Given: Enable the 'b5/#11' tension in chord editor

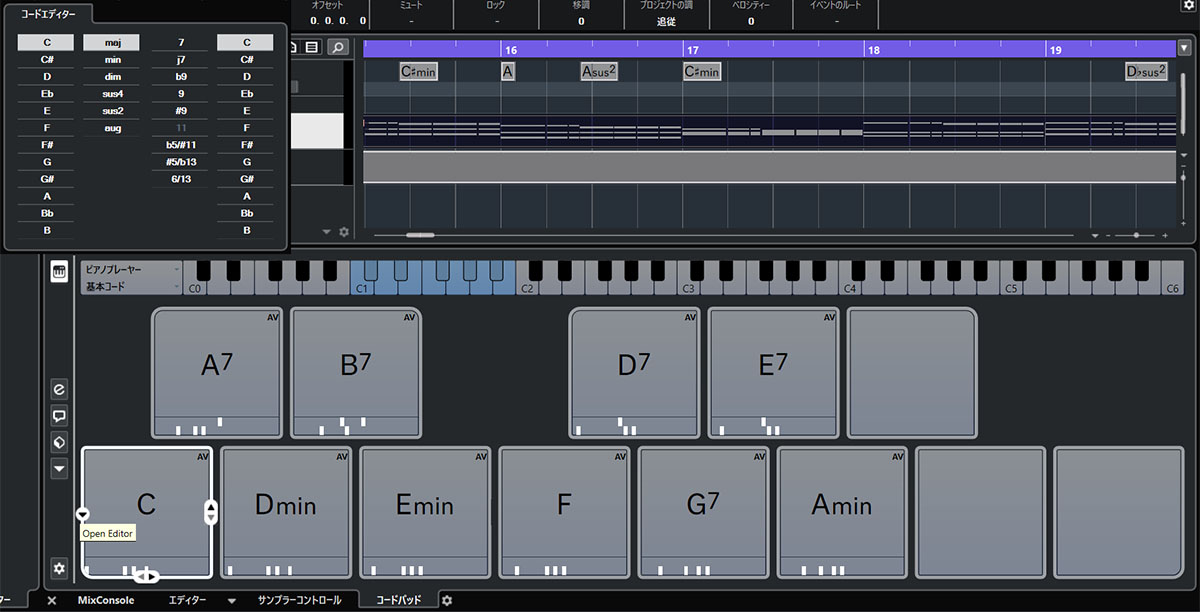Looking at the screenshot, I should coord(180,145).
